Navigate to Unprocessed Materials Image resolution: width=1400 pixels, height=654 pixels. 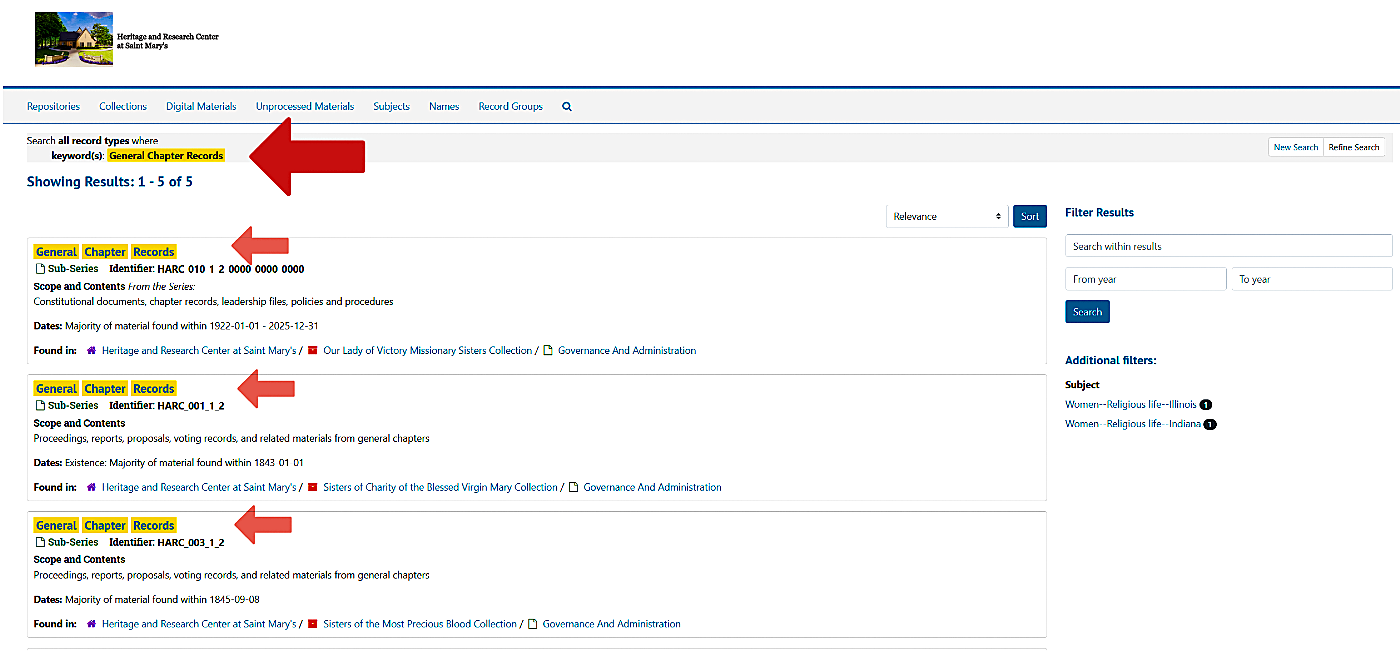(x=305, y=106)
